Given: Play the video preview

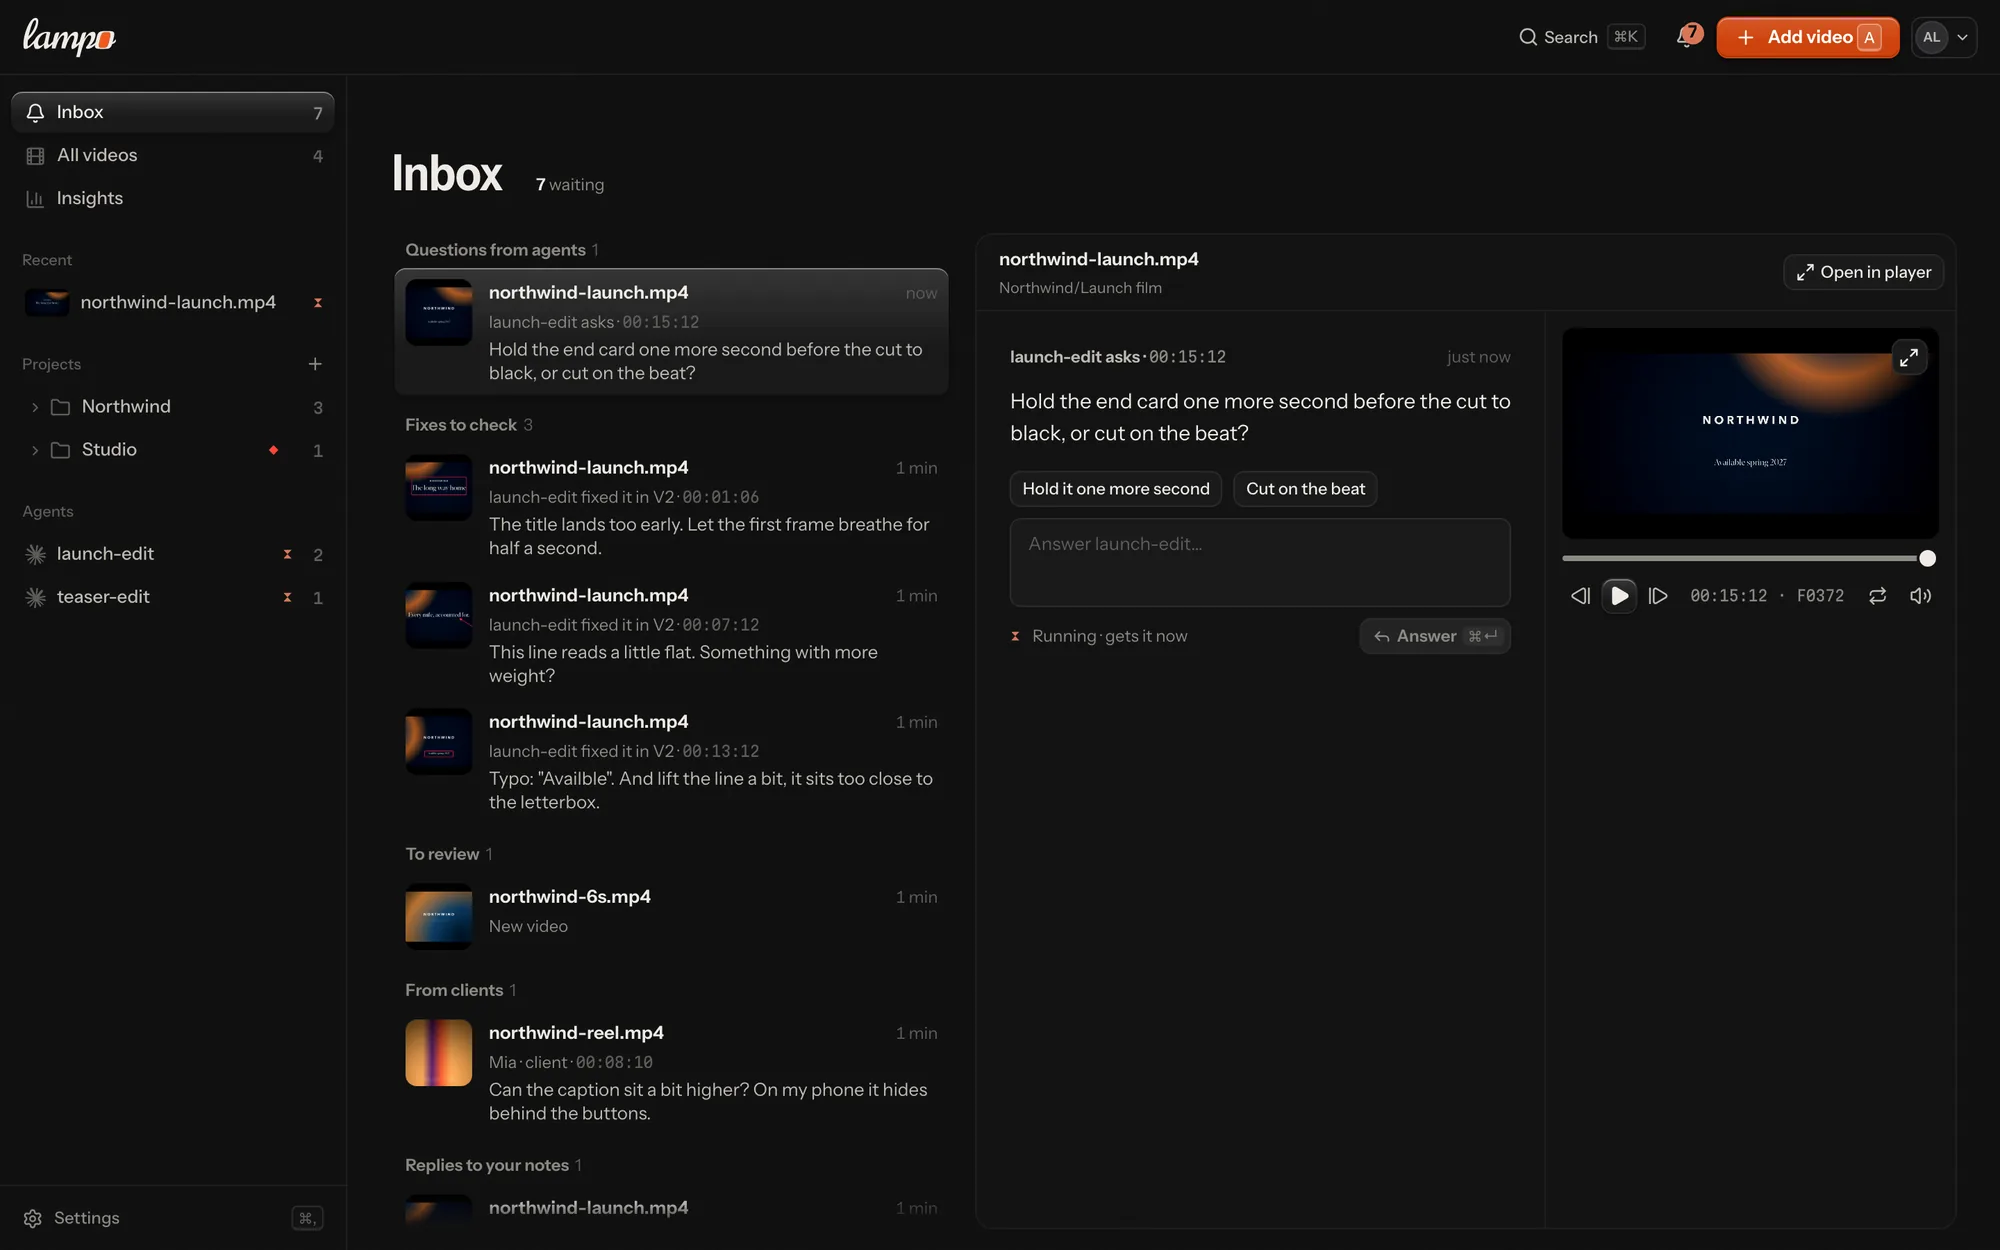Looking at the screenshot, I should coord(1619,596).
